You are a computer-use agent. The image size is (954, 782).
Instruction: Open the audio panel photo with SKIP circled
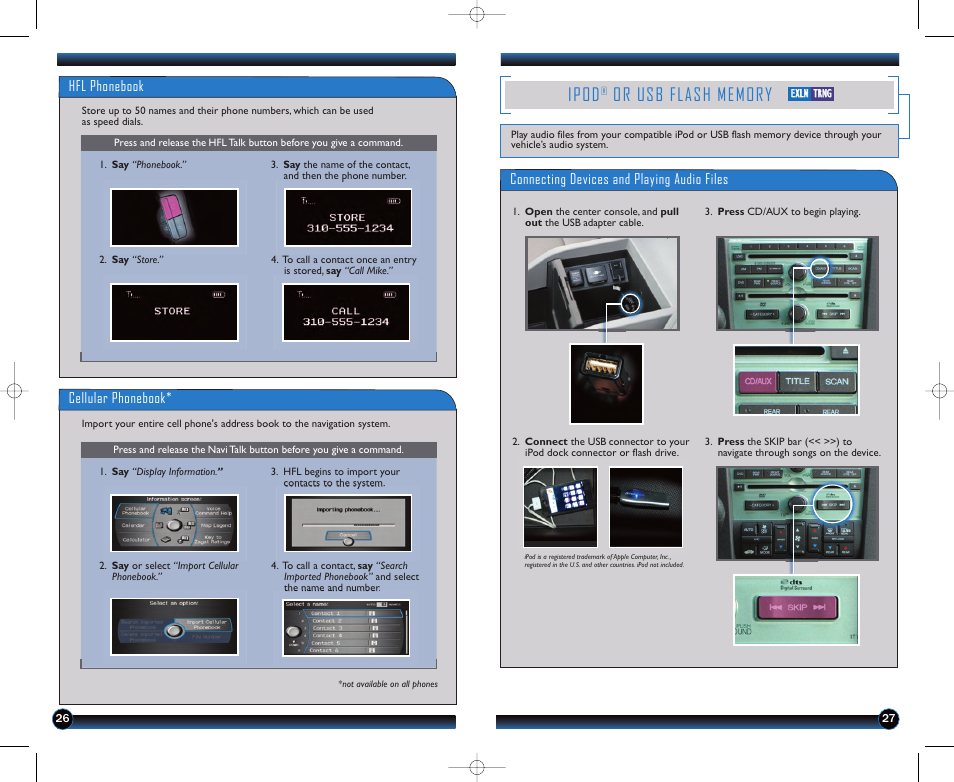pyautogui.click(x=797, y=514)
